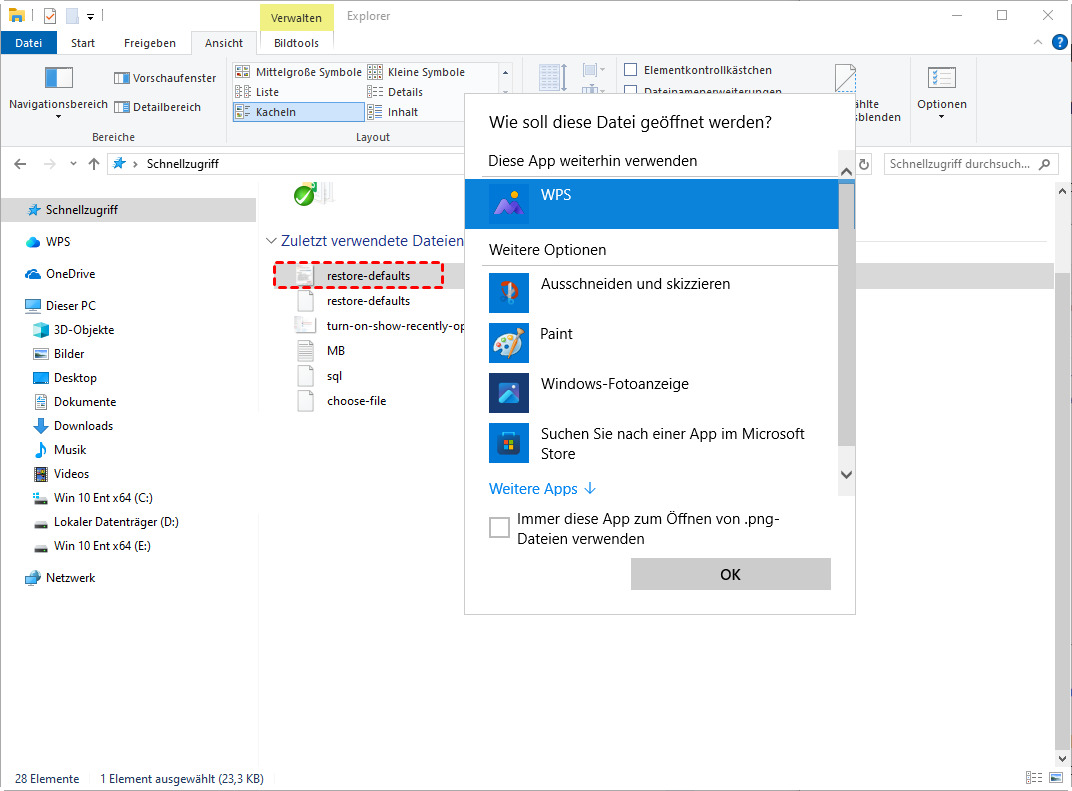Switch to large thumbnails view in status bar

point(1056,778)
